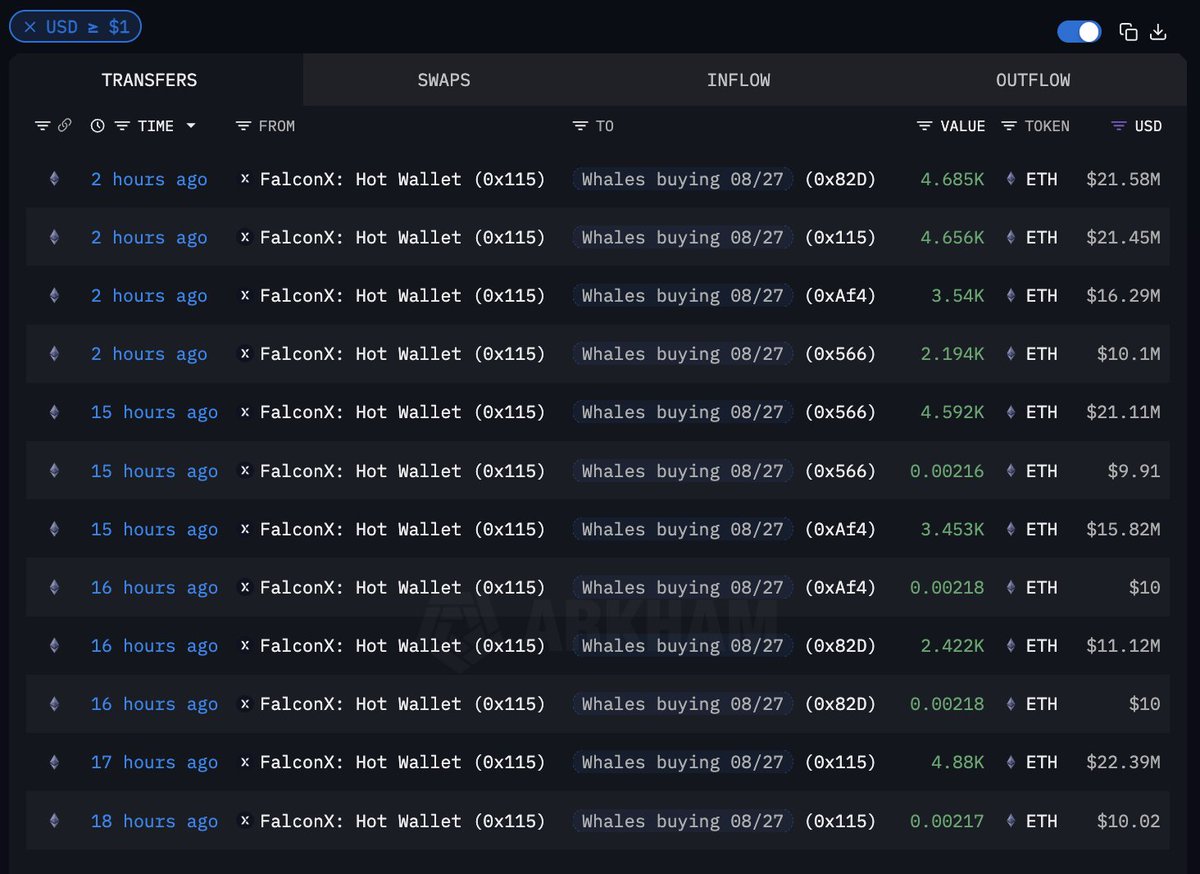
Task: Click ETH token icon in $21.58M row
Action: tap(1010, 179)
